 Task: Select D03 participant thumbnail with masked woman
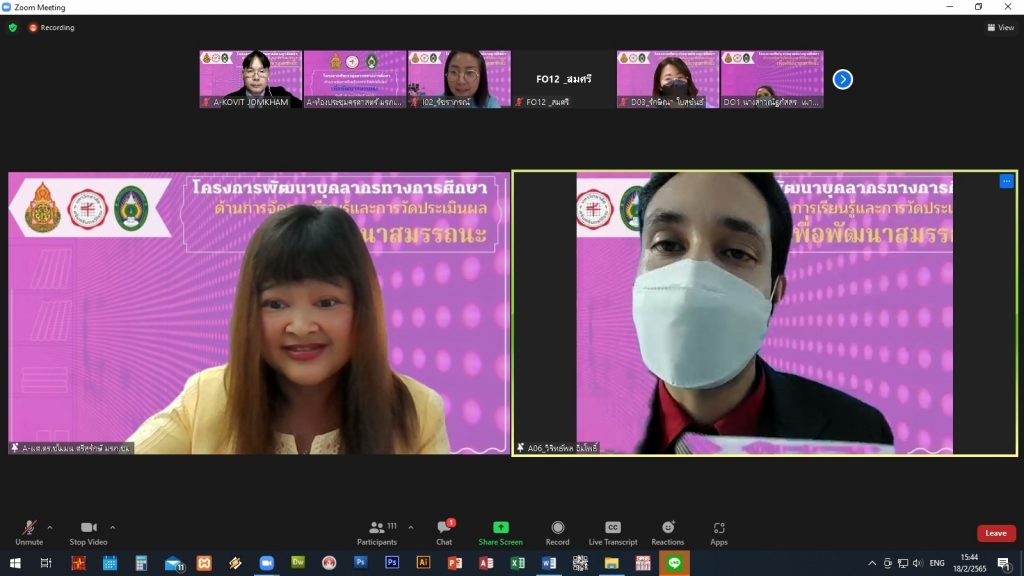(667, 79)
